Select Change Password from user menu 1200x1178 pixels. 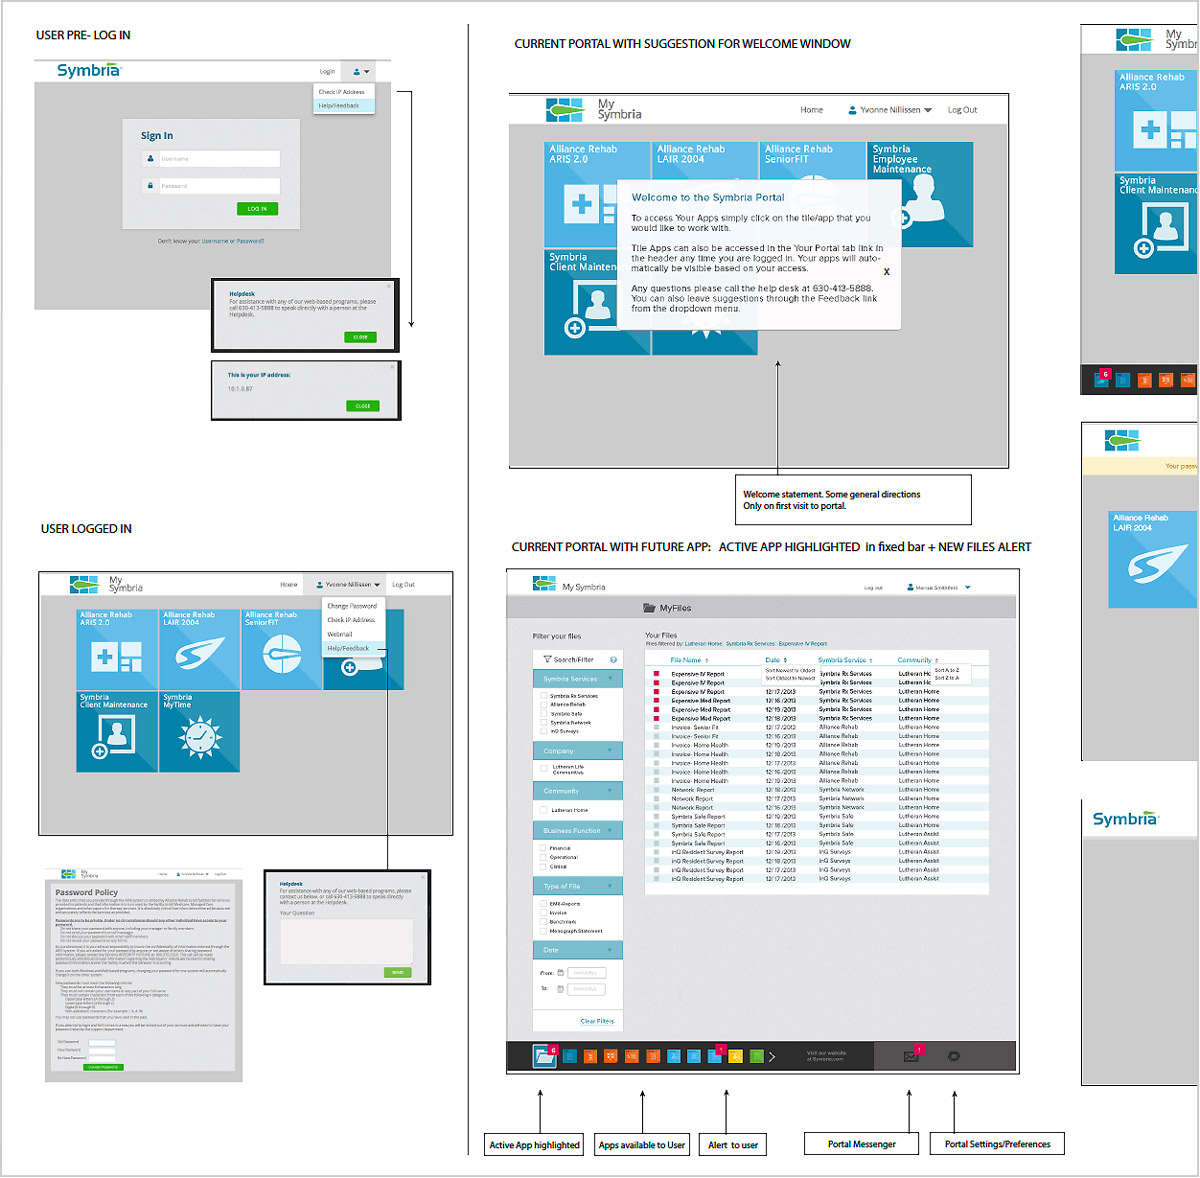[x=352, y=606]
